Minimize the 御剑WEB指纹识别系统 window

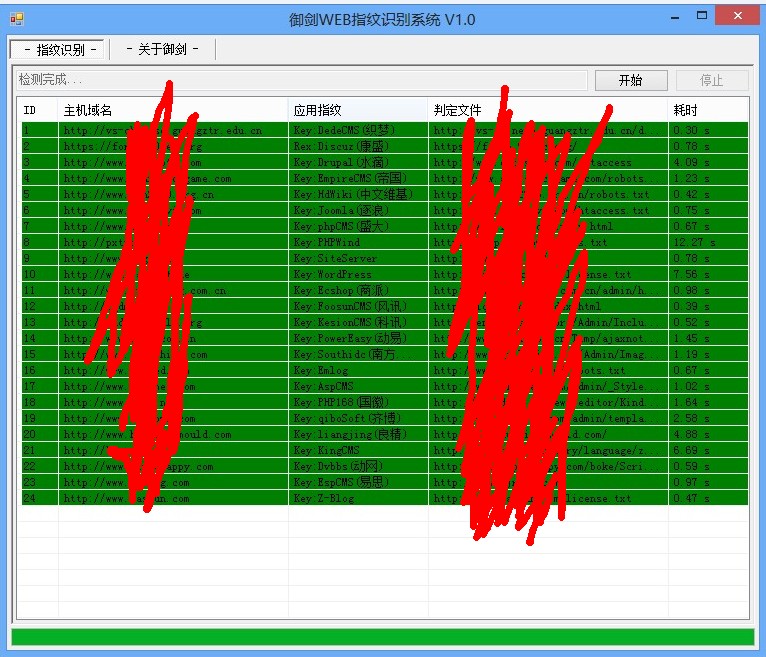coord(675,17)
